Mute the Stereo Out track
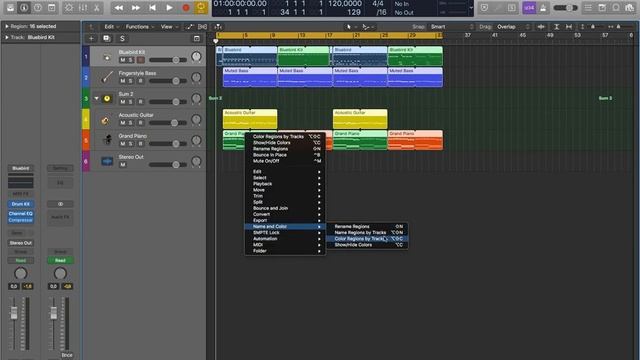The width and height of the screenshot is (640, 360). click(122, 165)
